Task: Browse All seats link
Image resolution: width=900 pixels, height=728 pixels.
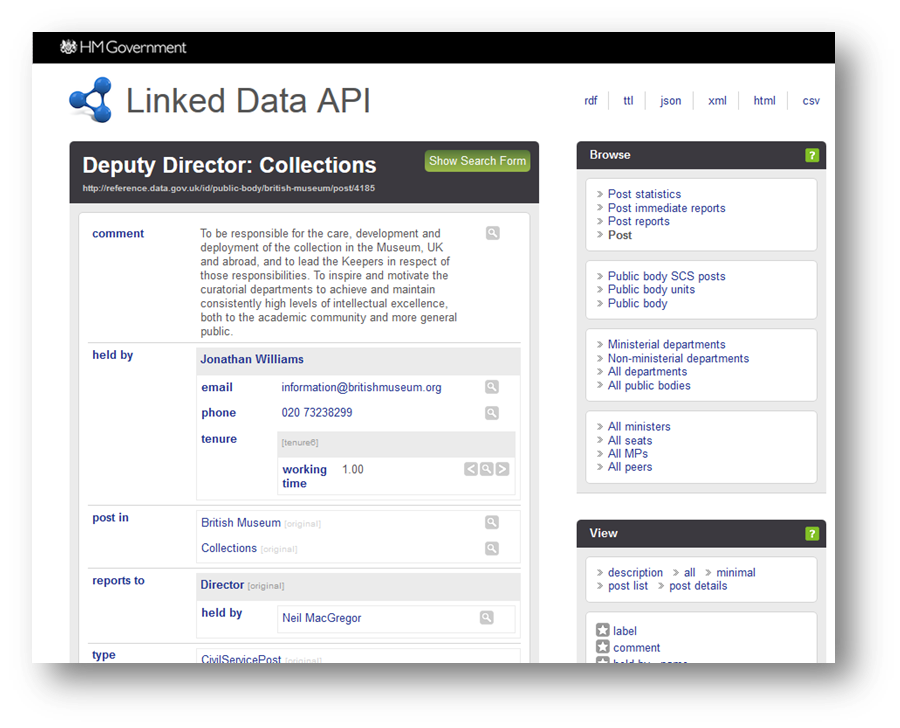Action: tap(630, 440)
